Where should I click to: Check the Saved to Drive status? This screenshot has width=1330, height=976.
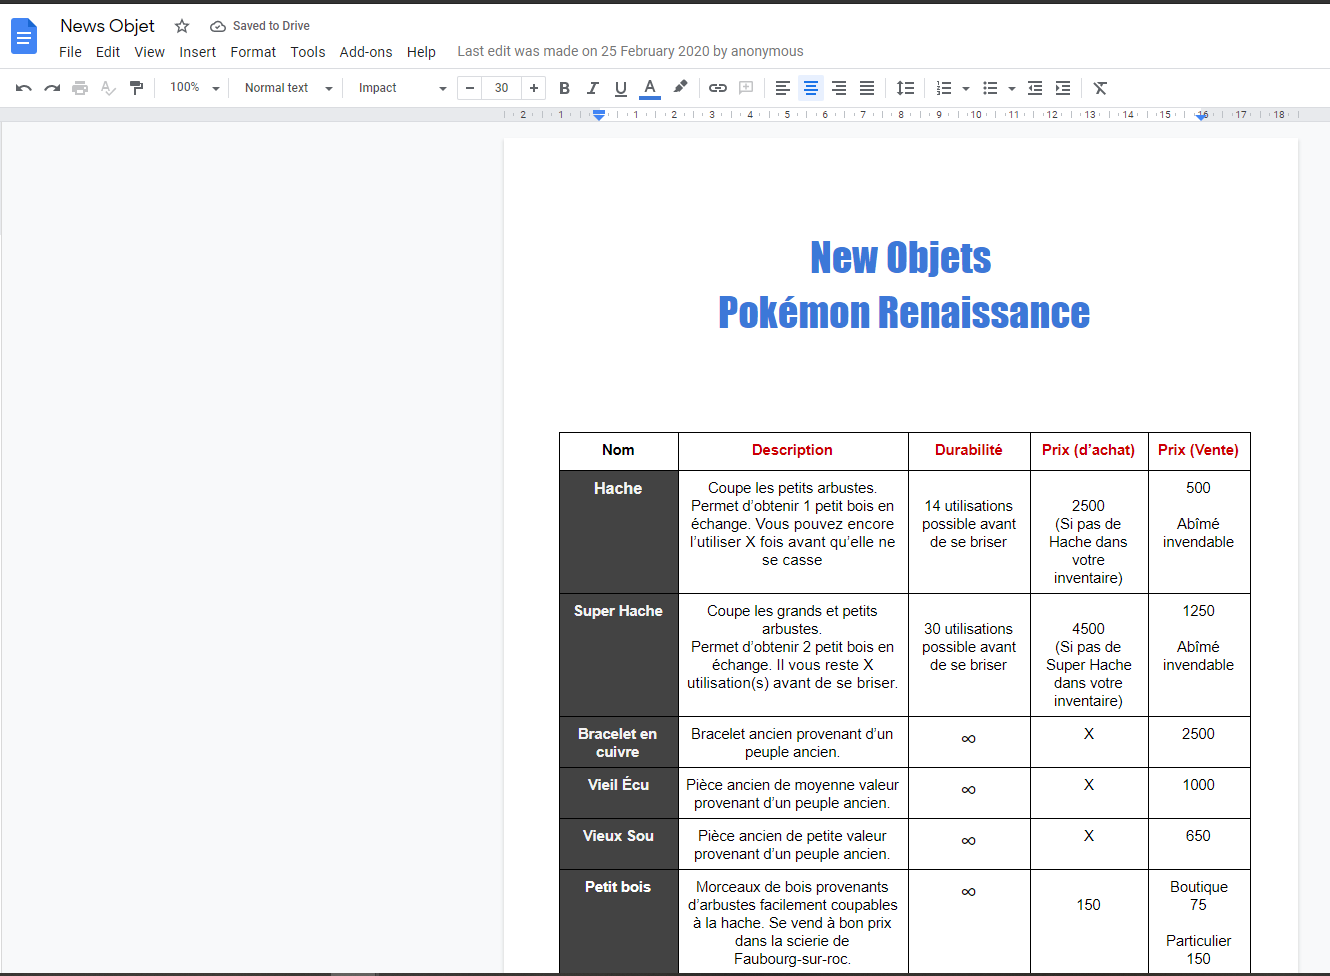[260, 26]
